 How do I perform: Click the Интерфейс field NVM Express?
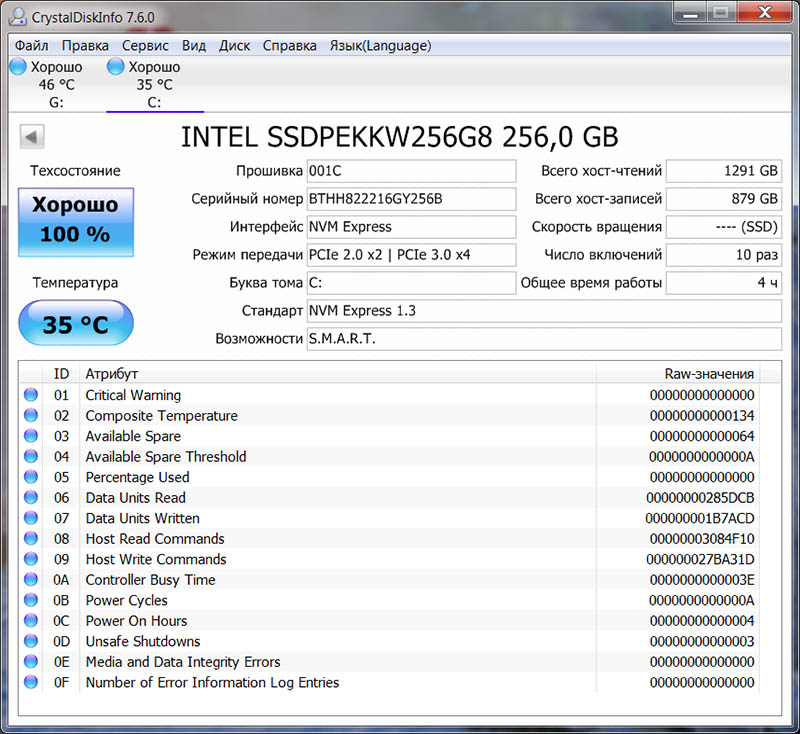(x=411, y=227)
